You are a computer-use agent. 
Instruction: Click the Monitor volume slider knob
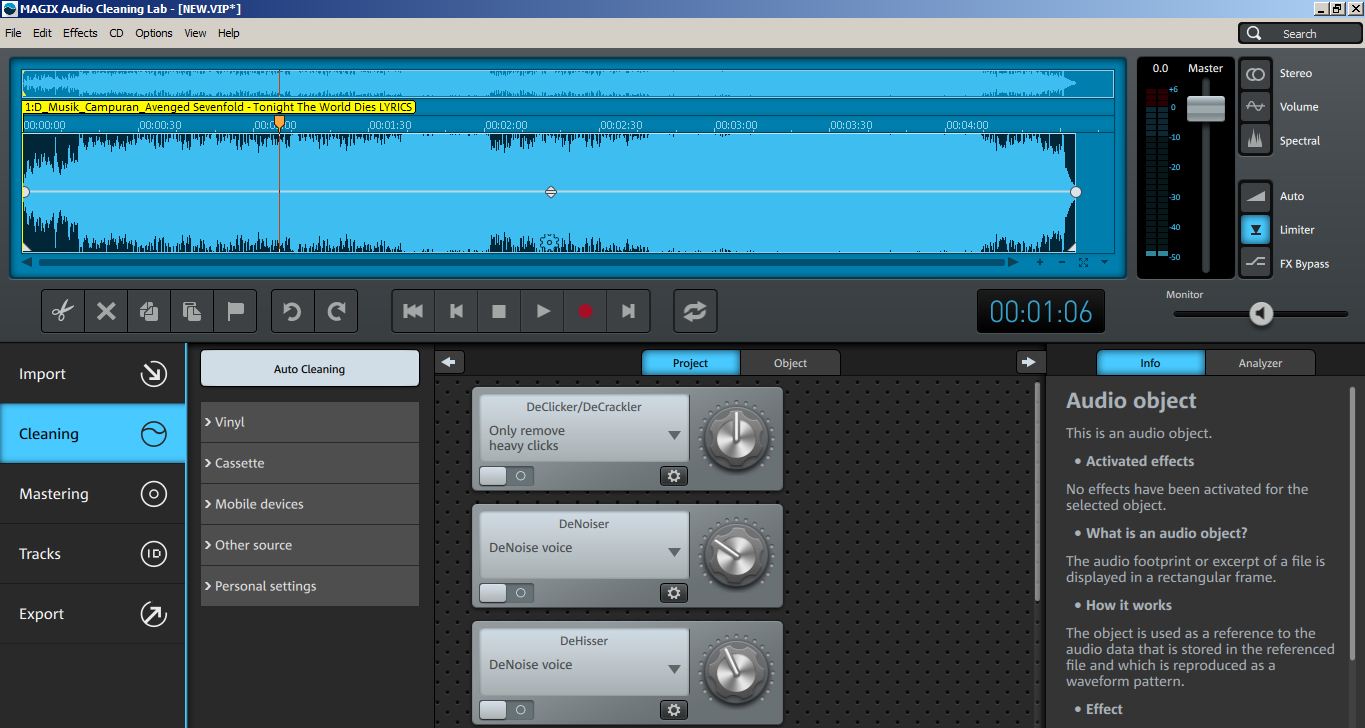(1261, 314)
